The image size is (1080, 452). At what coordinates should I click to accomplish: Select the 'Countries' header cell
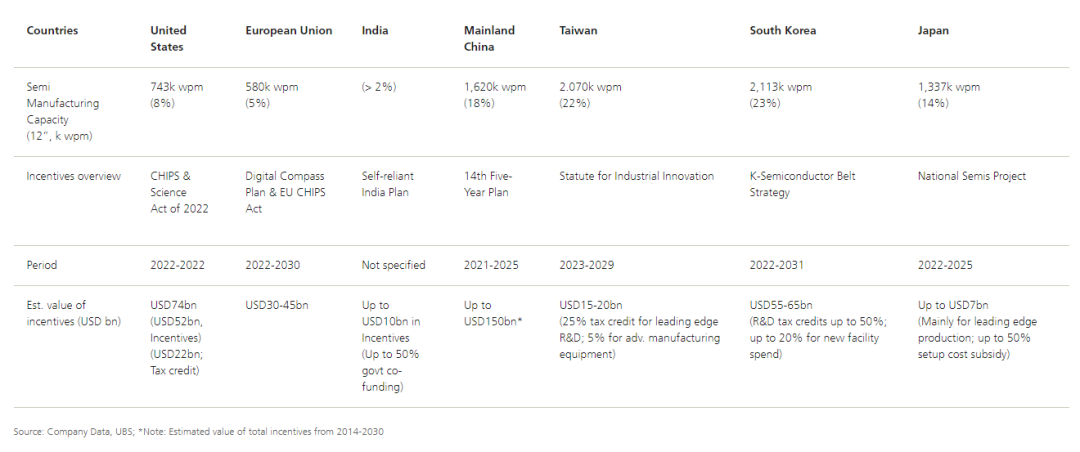pyautogui.click(x=52, y=30)
